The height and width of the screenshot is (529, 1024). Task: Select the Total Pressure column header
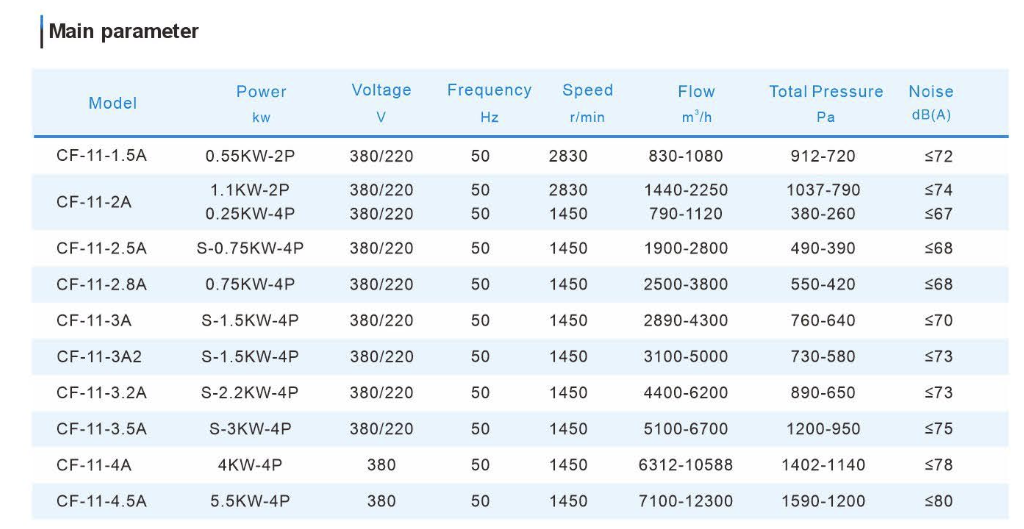coord(826,92)
